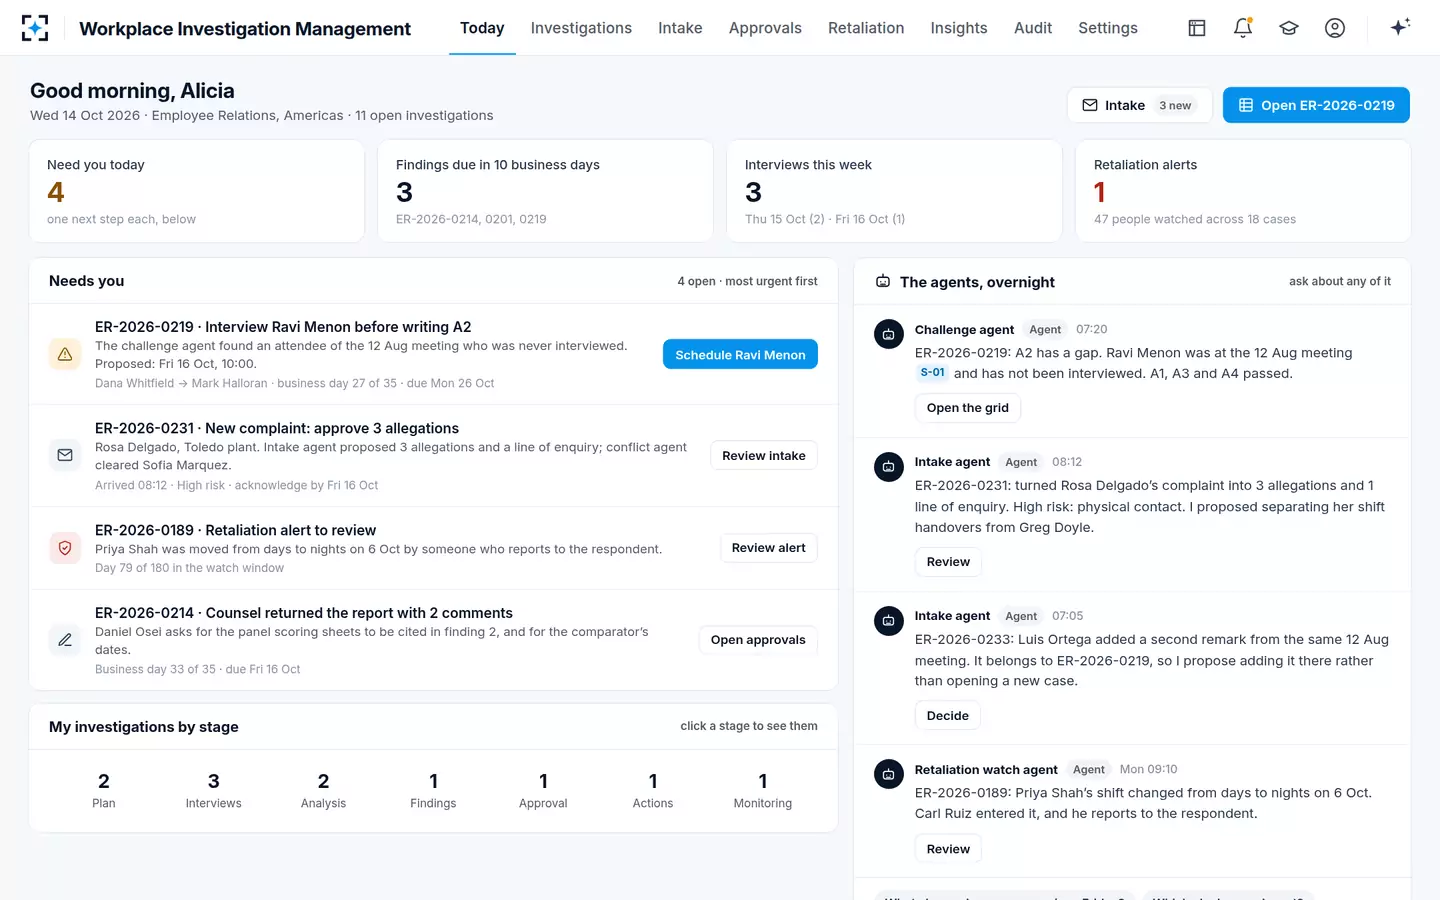Click the Intake agent avatar at 08:12
The width and height of the screenshot is (1440, 900).
pos(889,467)
